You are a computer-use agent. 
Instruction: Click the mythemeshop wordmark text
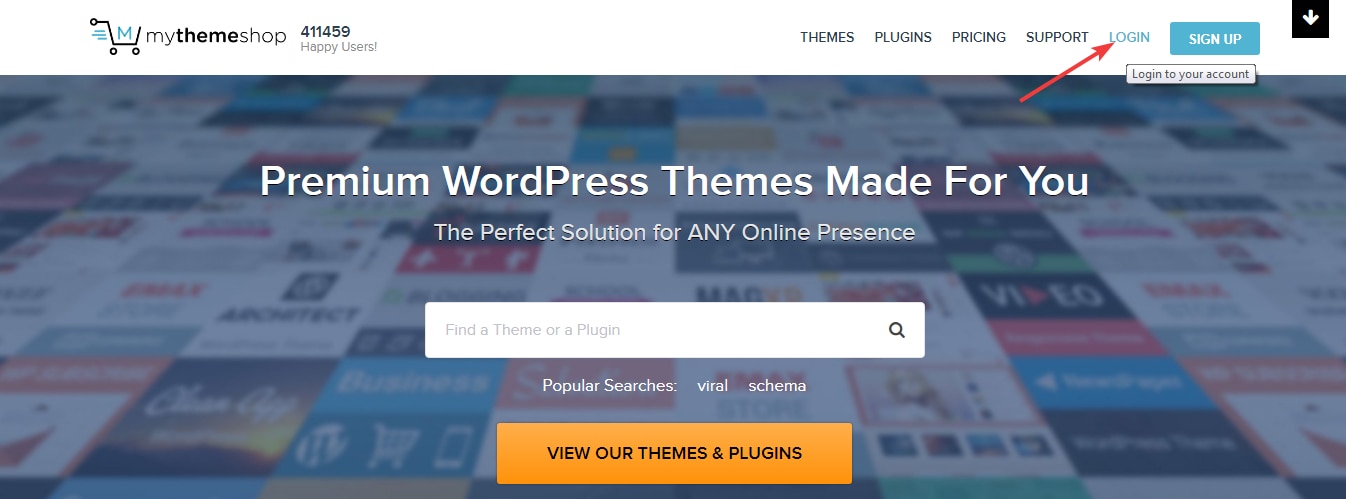point(216,37)
